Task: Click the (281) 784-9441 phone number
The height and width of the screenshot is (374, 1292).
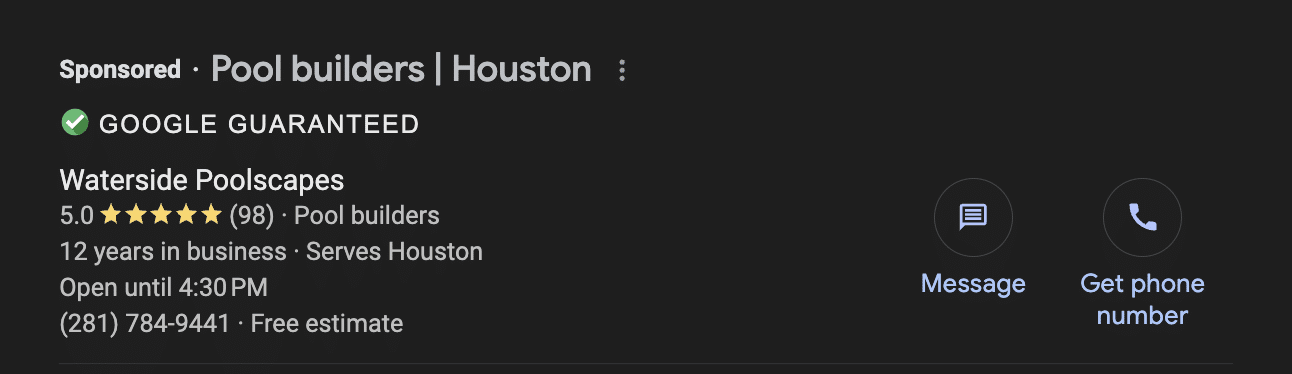Action: (x=145, y=323)
